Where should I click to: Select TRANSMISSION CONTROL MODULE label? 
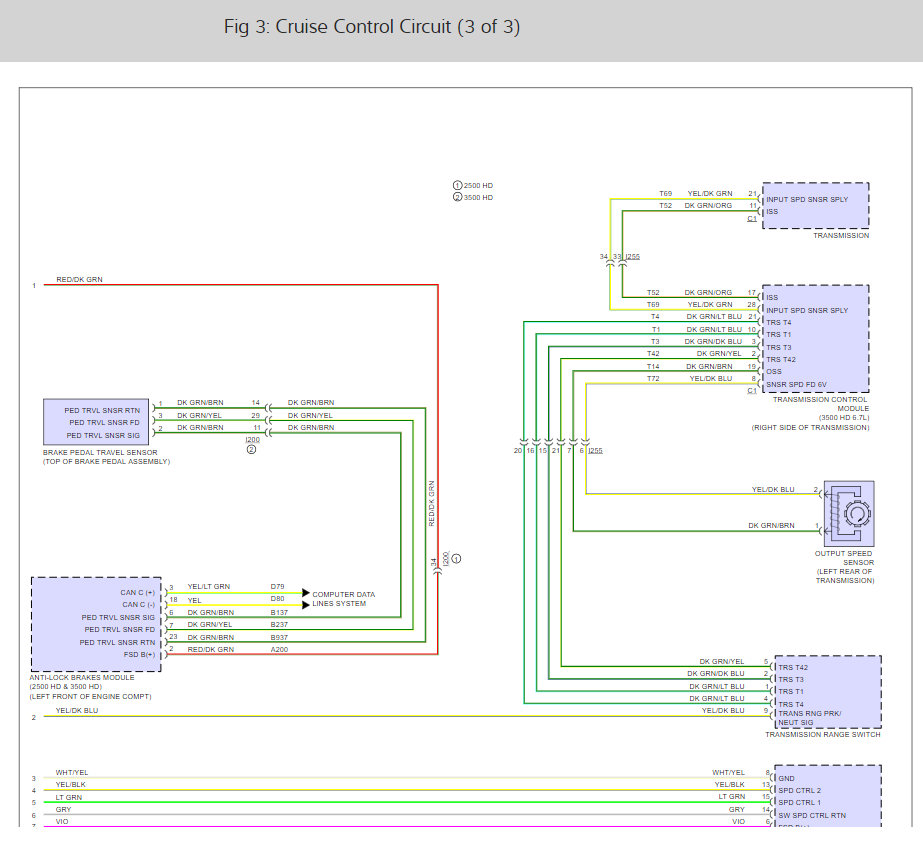tap(821, 404)
